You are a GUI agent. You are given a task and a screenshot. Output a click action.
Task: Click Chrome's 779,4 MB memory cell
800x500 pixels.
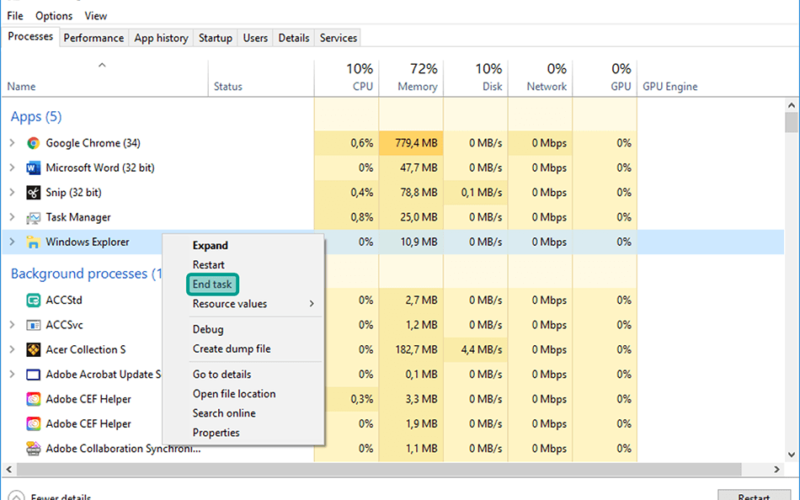point(411,143)
